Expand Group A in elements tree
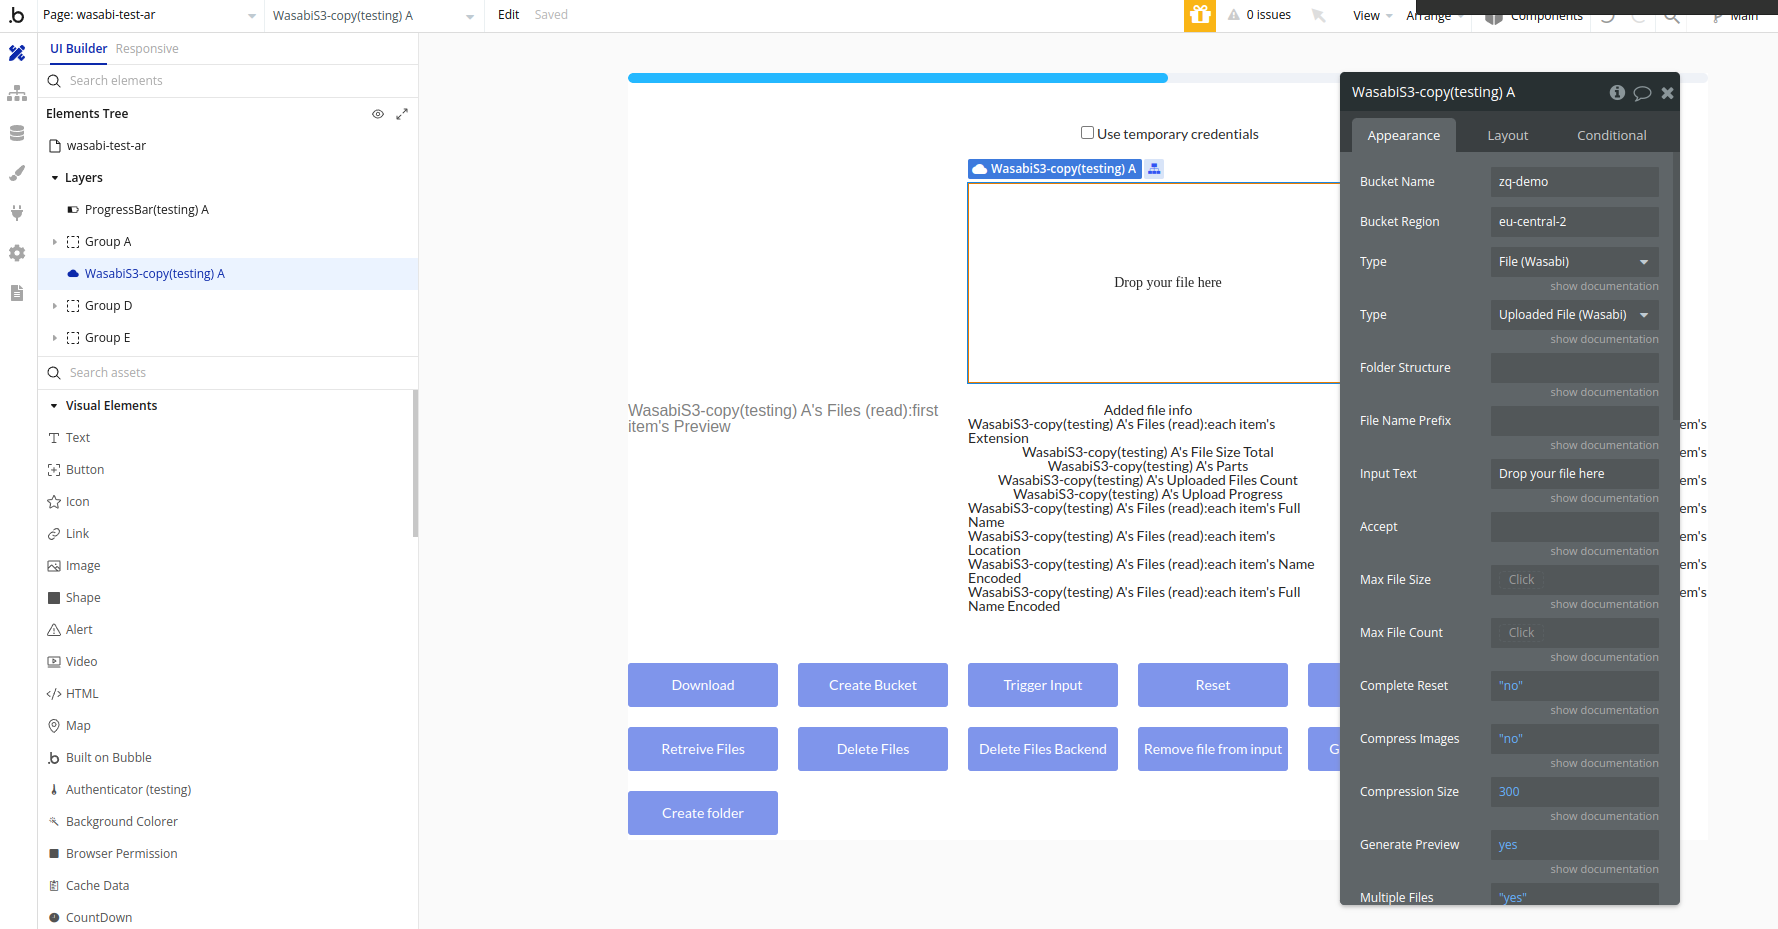The width and height of the screenshot is (1778, 929). coord(55,242)
